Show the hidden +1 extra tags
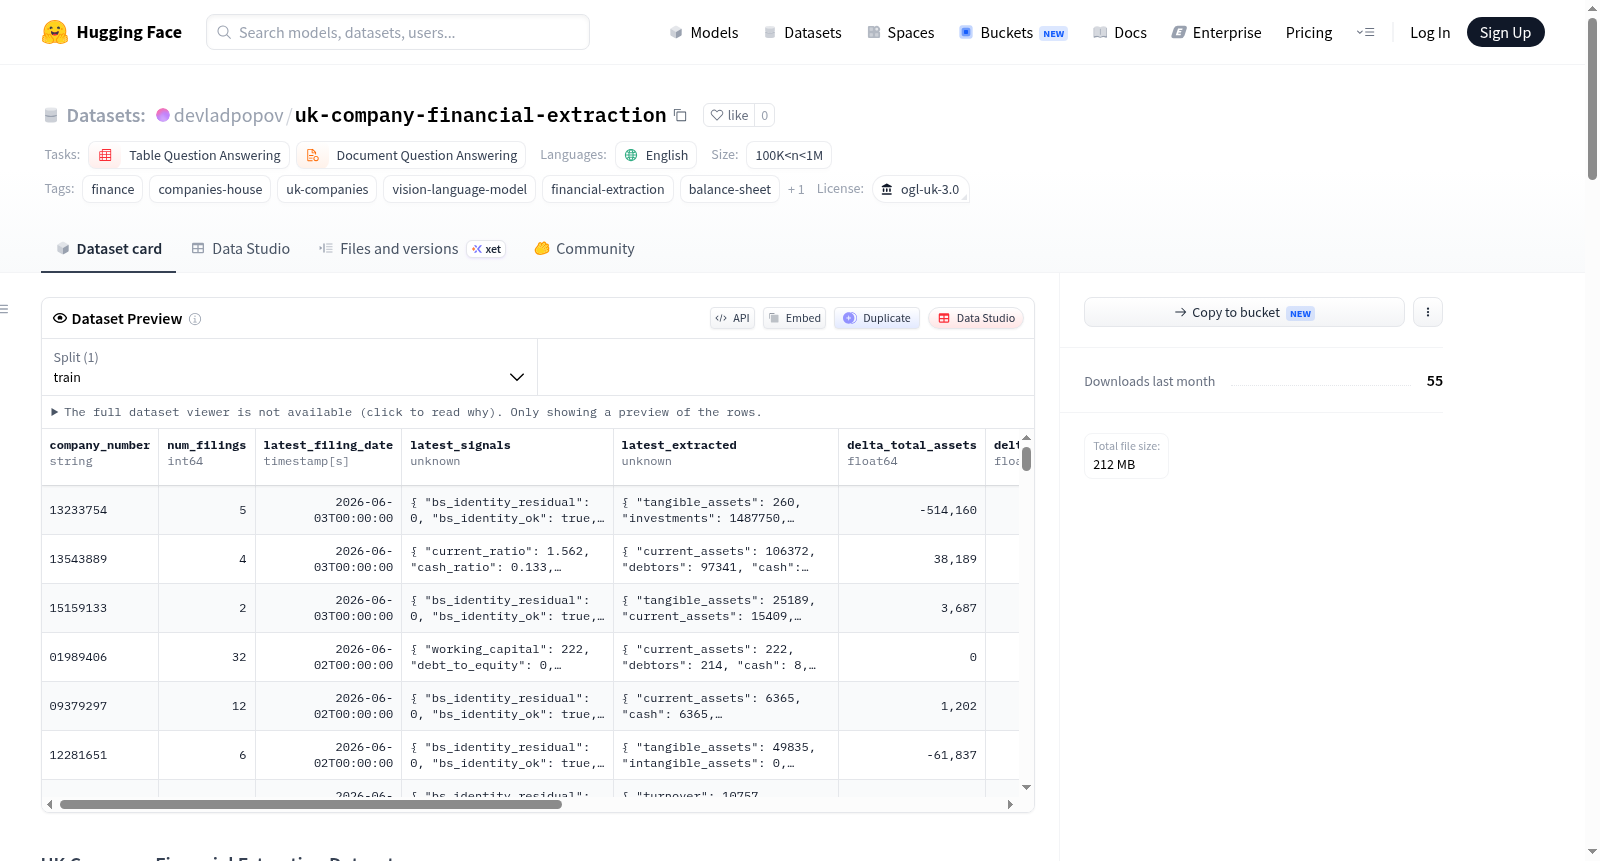Viewport: 1600px width, 861px height. pos(796,189)
